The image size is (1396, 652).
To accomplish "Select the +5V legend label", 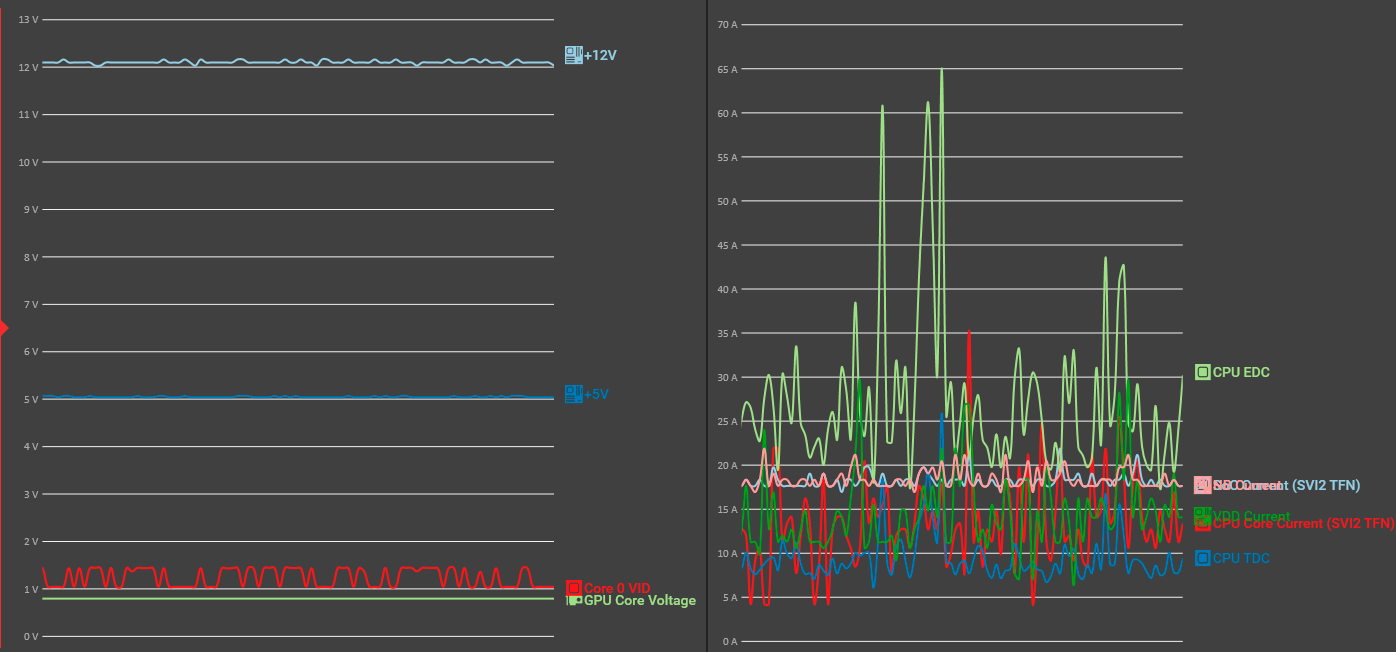I will 596,394.
